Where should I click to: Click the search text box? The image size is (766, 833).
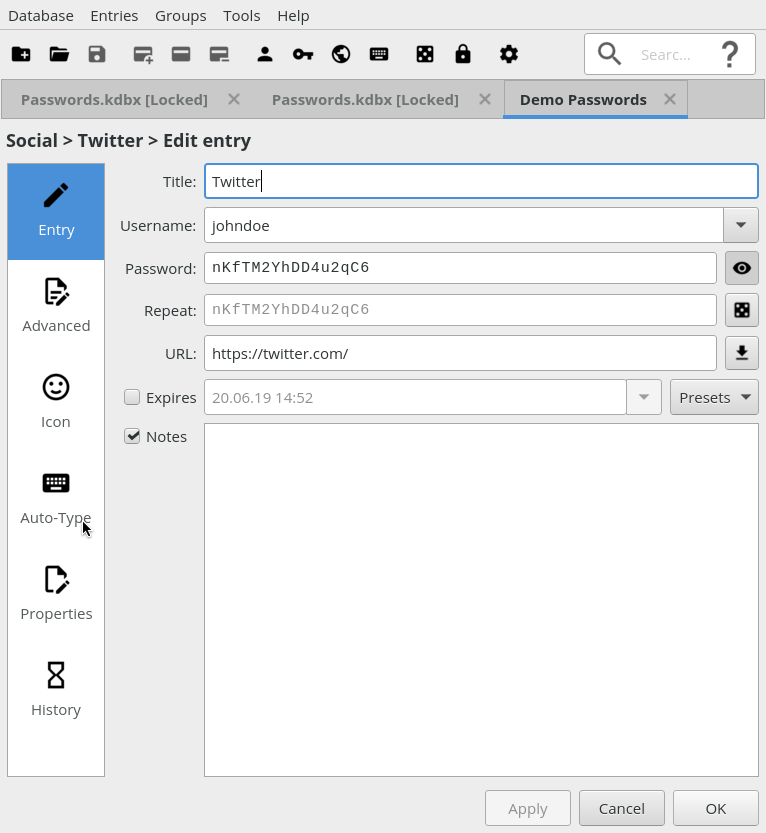tap(672, 54)
